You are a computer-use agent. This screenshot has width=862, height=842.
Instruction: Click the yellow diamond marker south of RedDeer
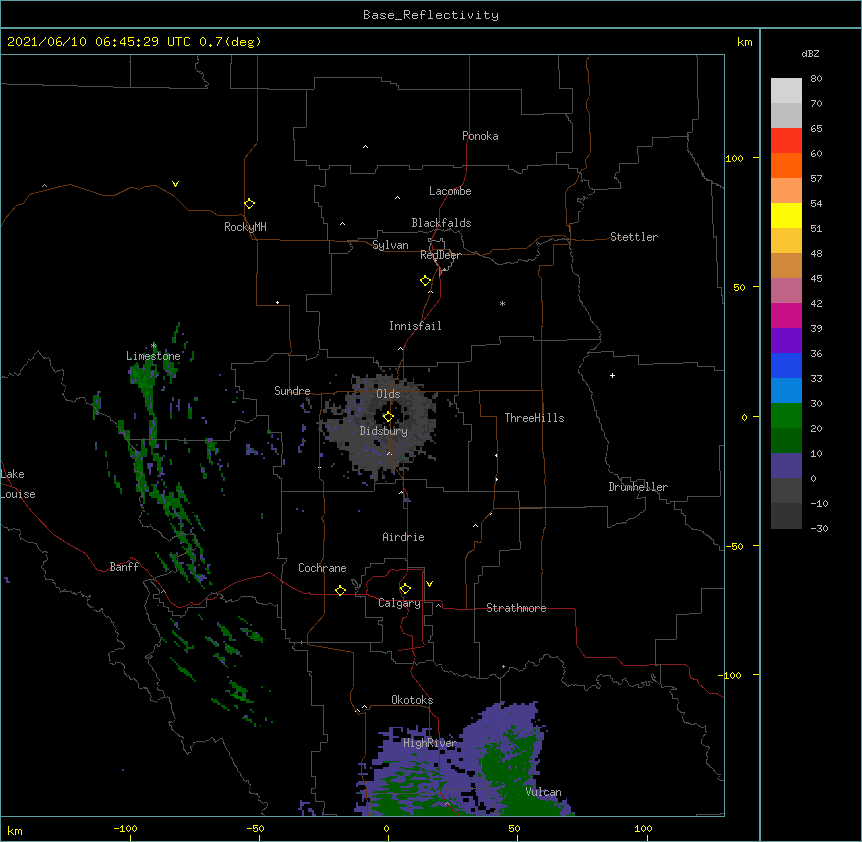[x=425, y=281]
